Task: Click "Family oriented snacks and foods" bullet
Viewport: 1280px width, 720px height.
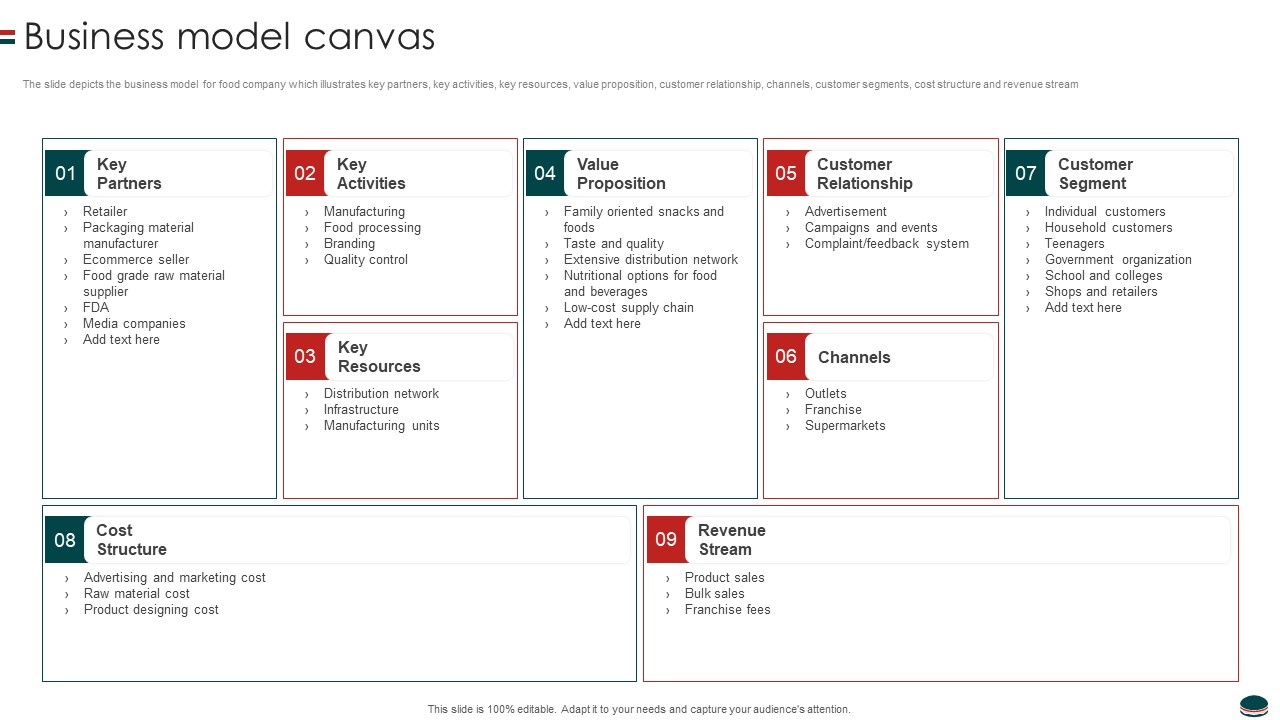Action: point(644,220)
